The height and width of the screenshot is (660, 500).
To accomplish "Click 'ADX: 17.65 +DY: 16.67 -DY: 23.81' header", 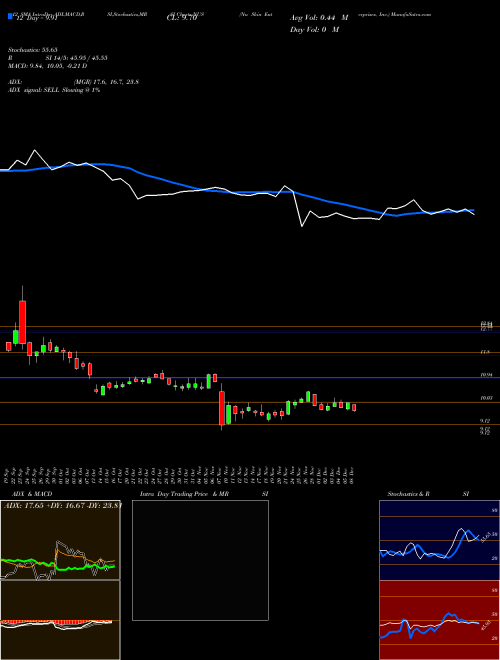I will click(x=63, y=505).
